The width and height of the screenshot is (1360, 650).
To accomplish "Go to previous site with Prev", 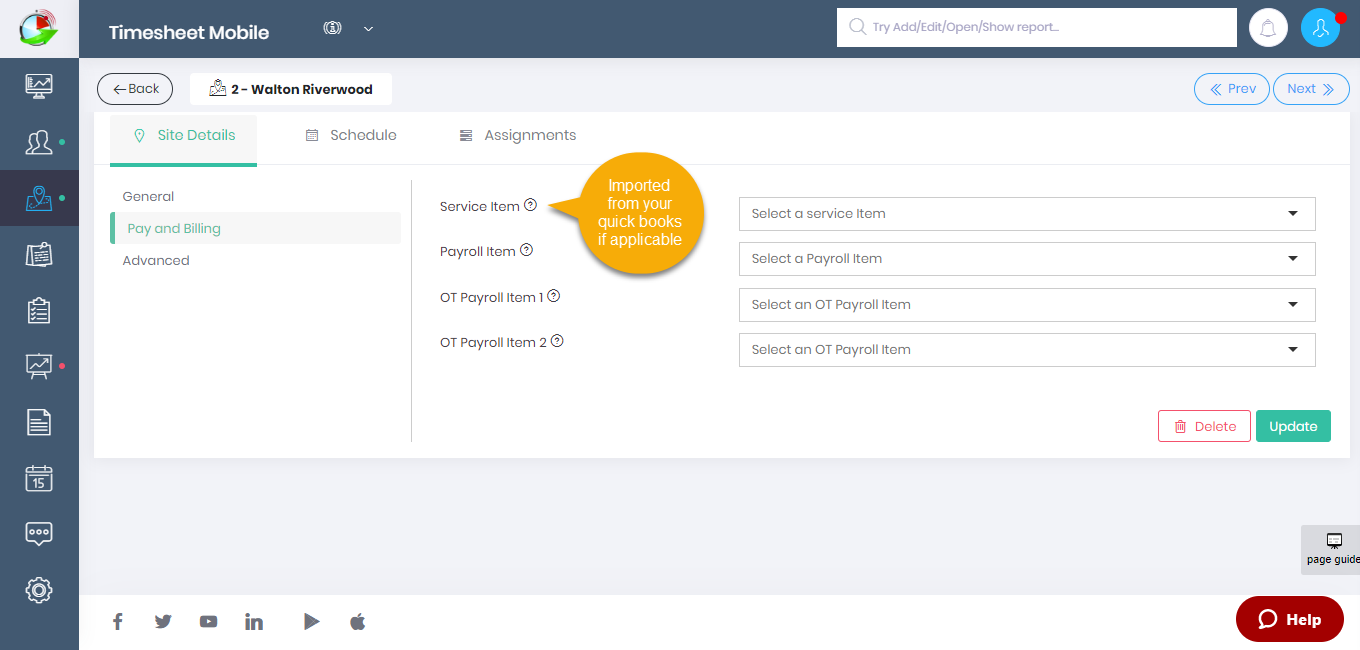I will coord(1232,89).
